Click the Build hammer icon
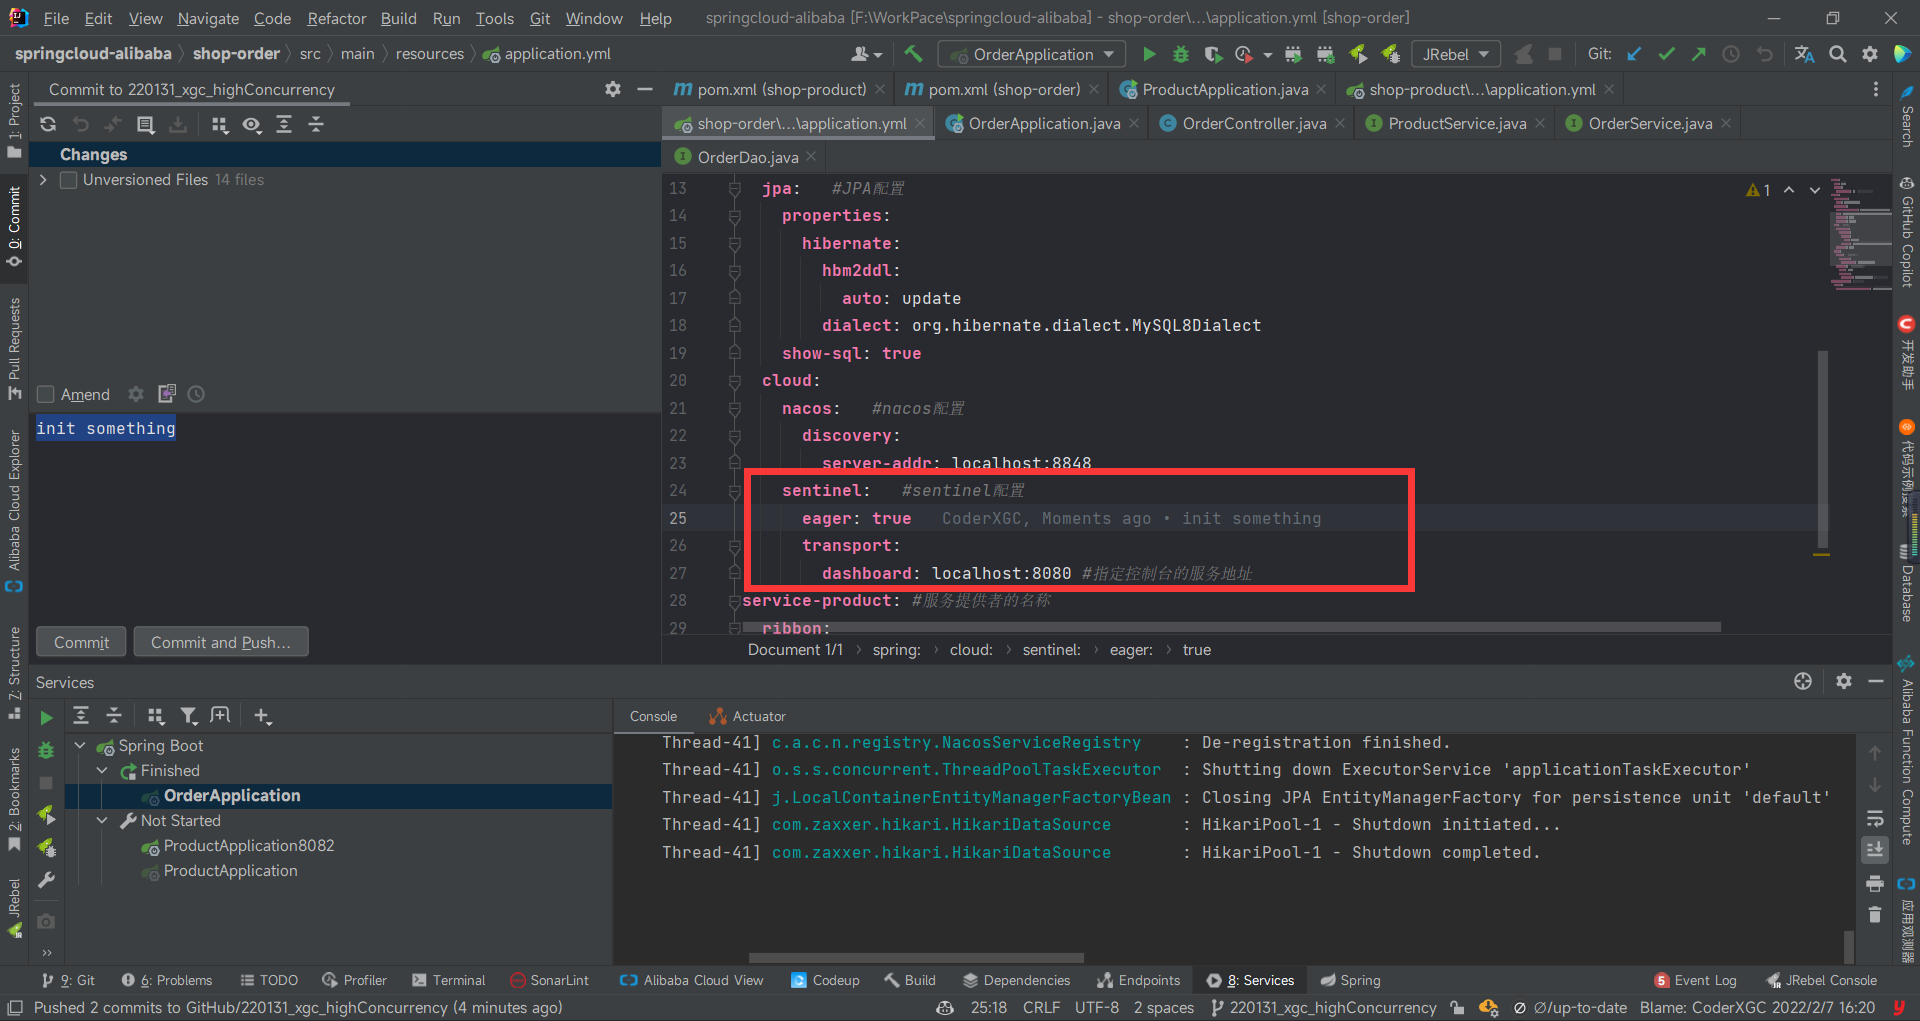 pyautogui.click(x=913, y=54)
